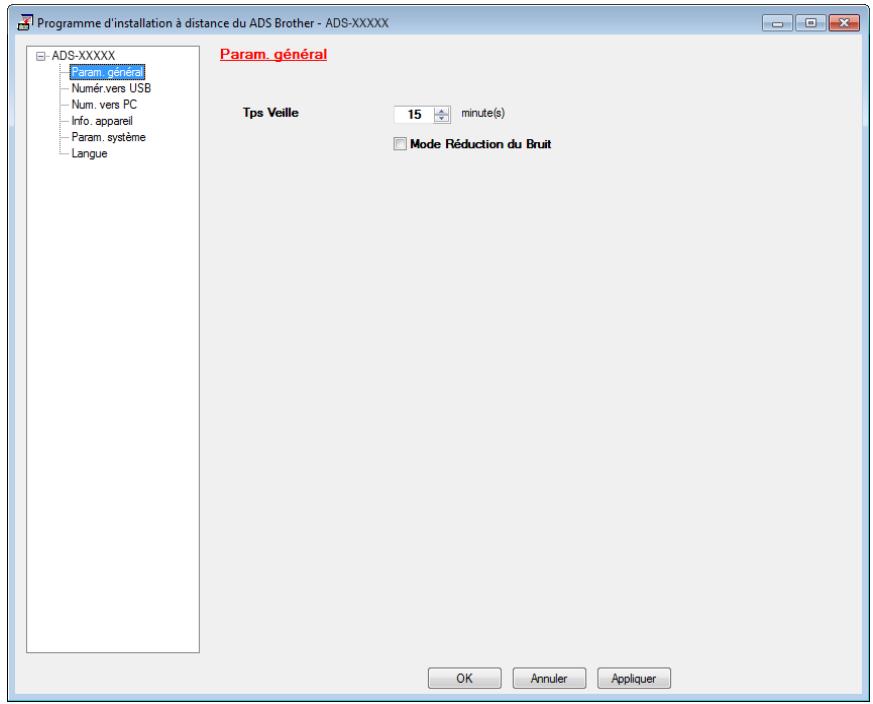873x704 pixels.
Task: Select the ADS-XXXXX root tree item
Action: (83, 56)
